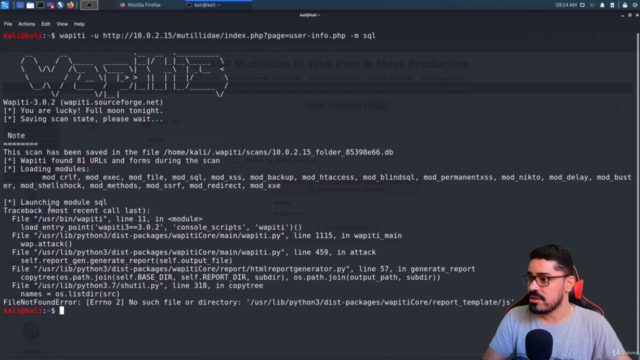Click the log out icon in panel
Image resolution: width=640 pixels, height=360 pixels.
pyautogui.click(x=636, y=5)
